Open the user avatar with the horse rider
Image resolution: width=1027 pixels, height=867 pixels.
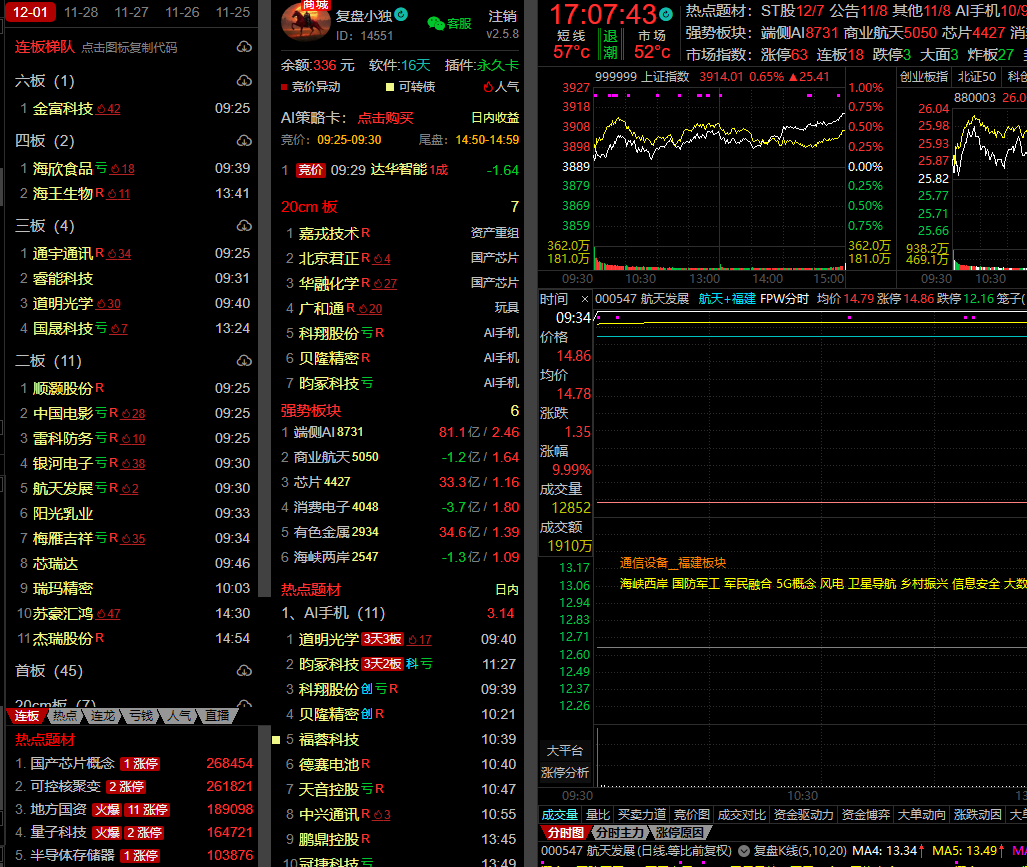[x=306, y=23]
